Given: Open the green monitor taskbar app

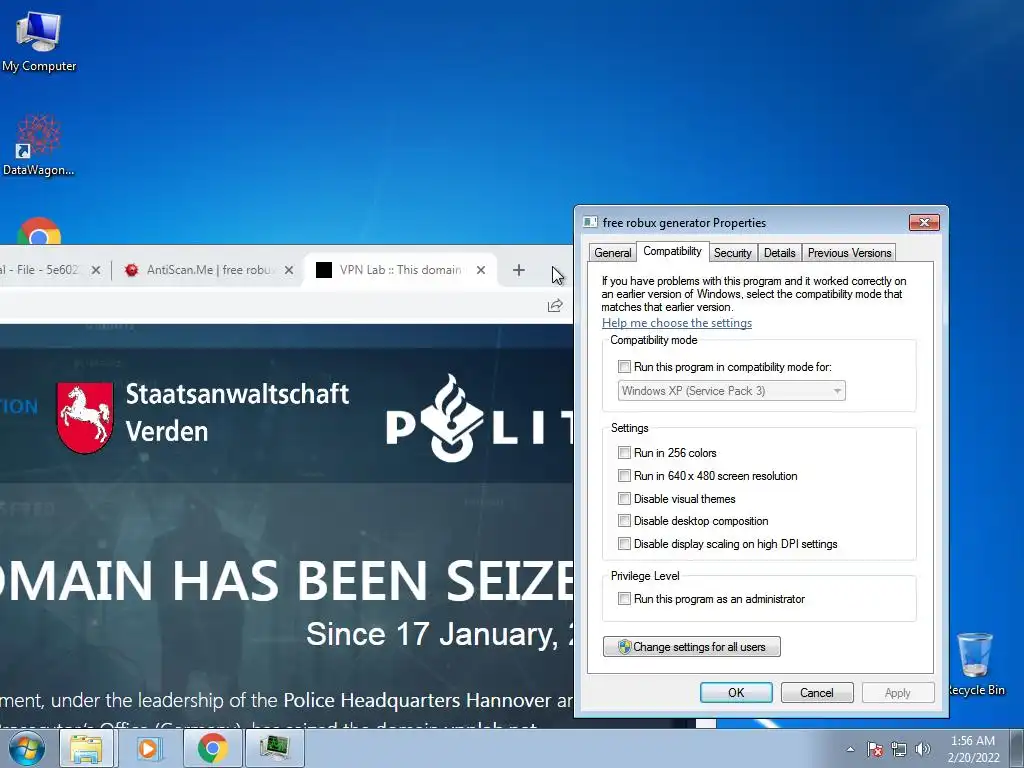Looking at the screenshot, I should pyautogui.click(x=274, y=748).
